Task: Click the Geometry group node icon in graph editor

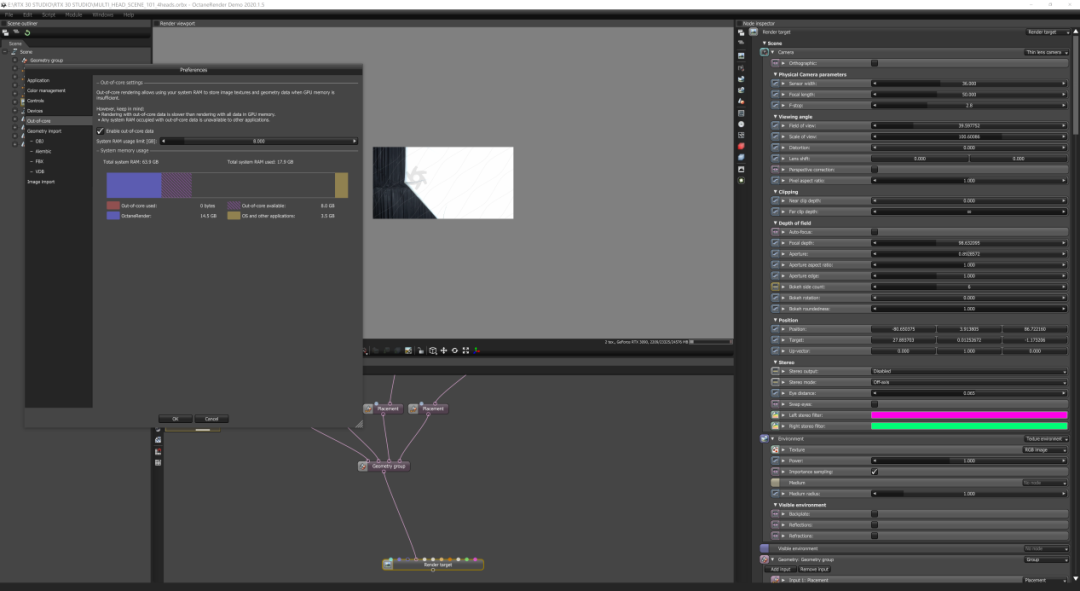Action: click(363, 466)
